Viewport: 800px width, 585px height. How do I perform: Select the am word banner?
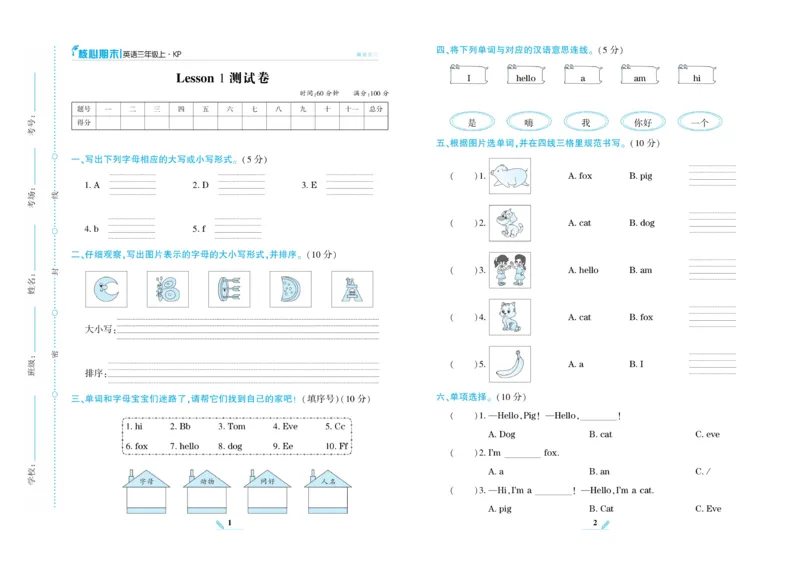[640, 78]
